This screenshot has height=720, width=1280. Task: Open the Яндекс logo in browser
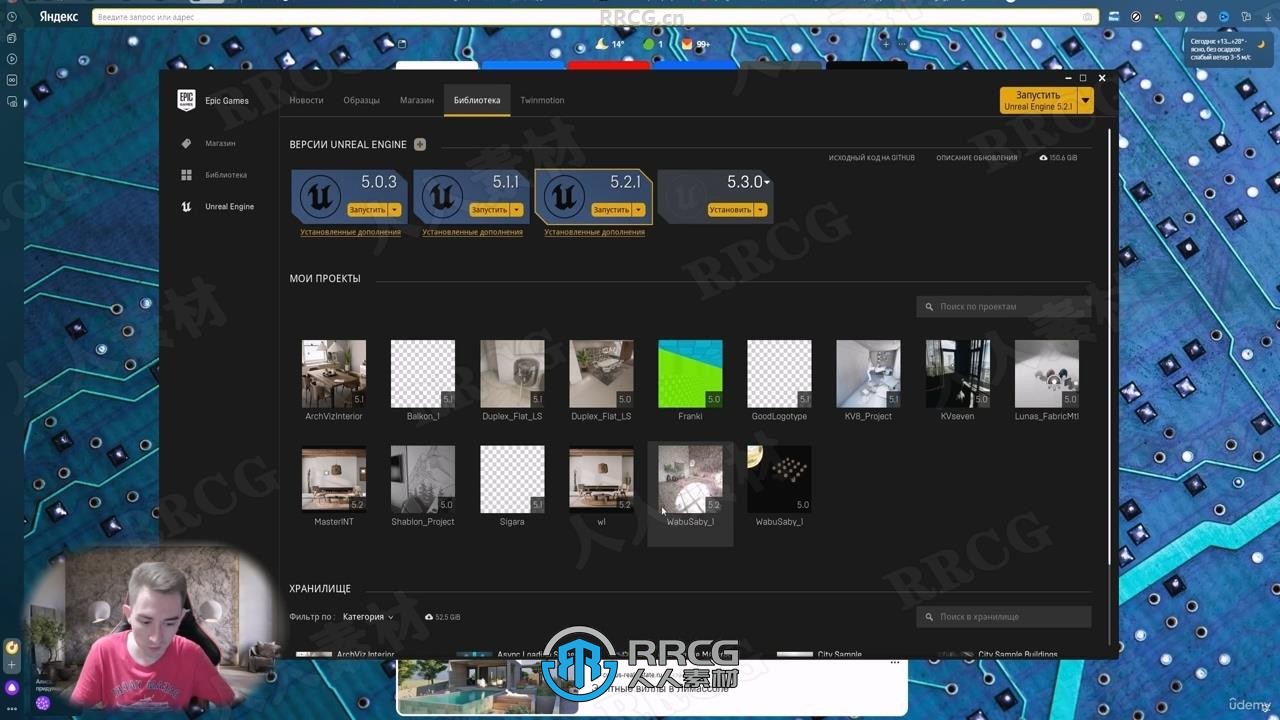(58, 17)
